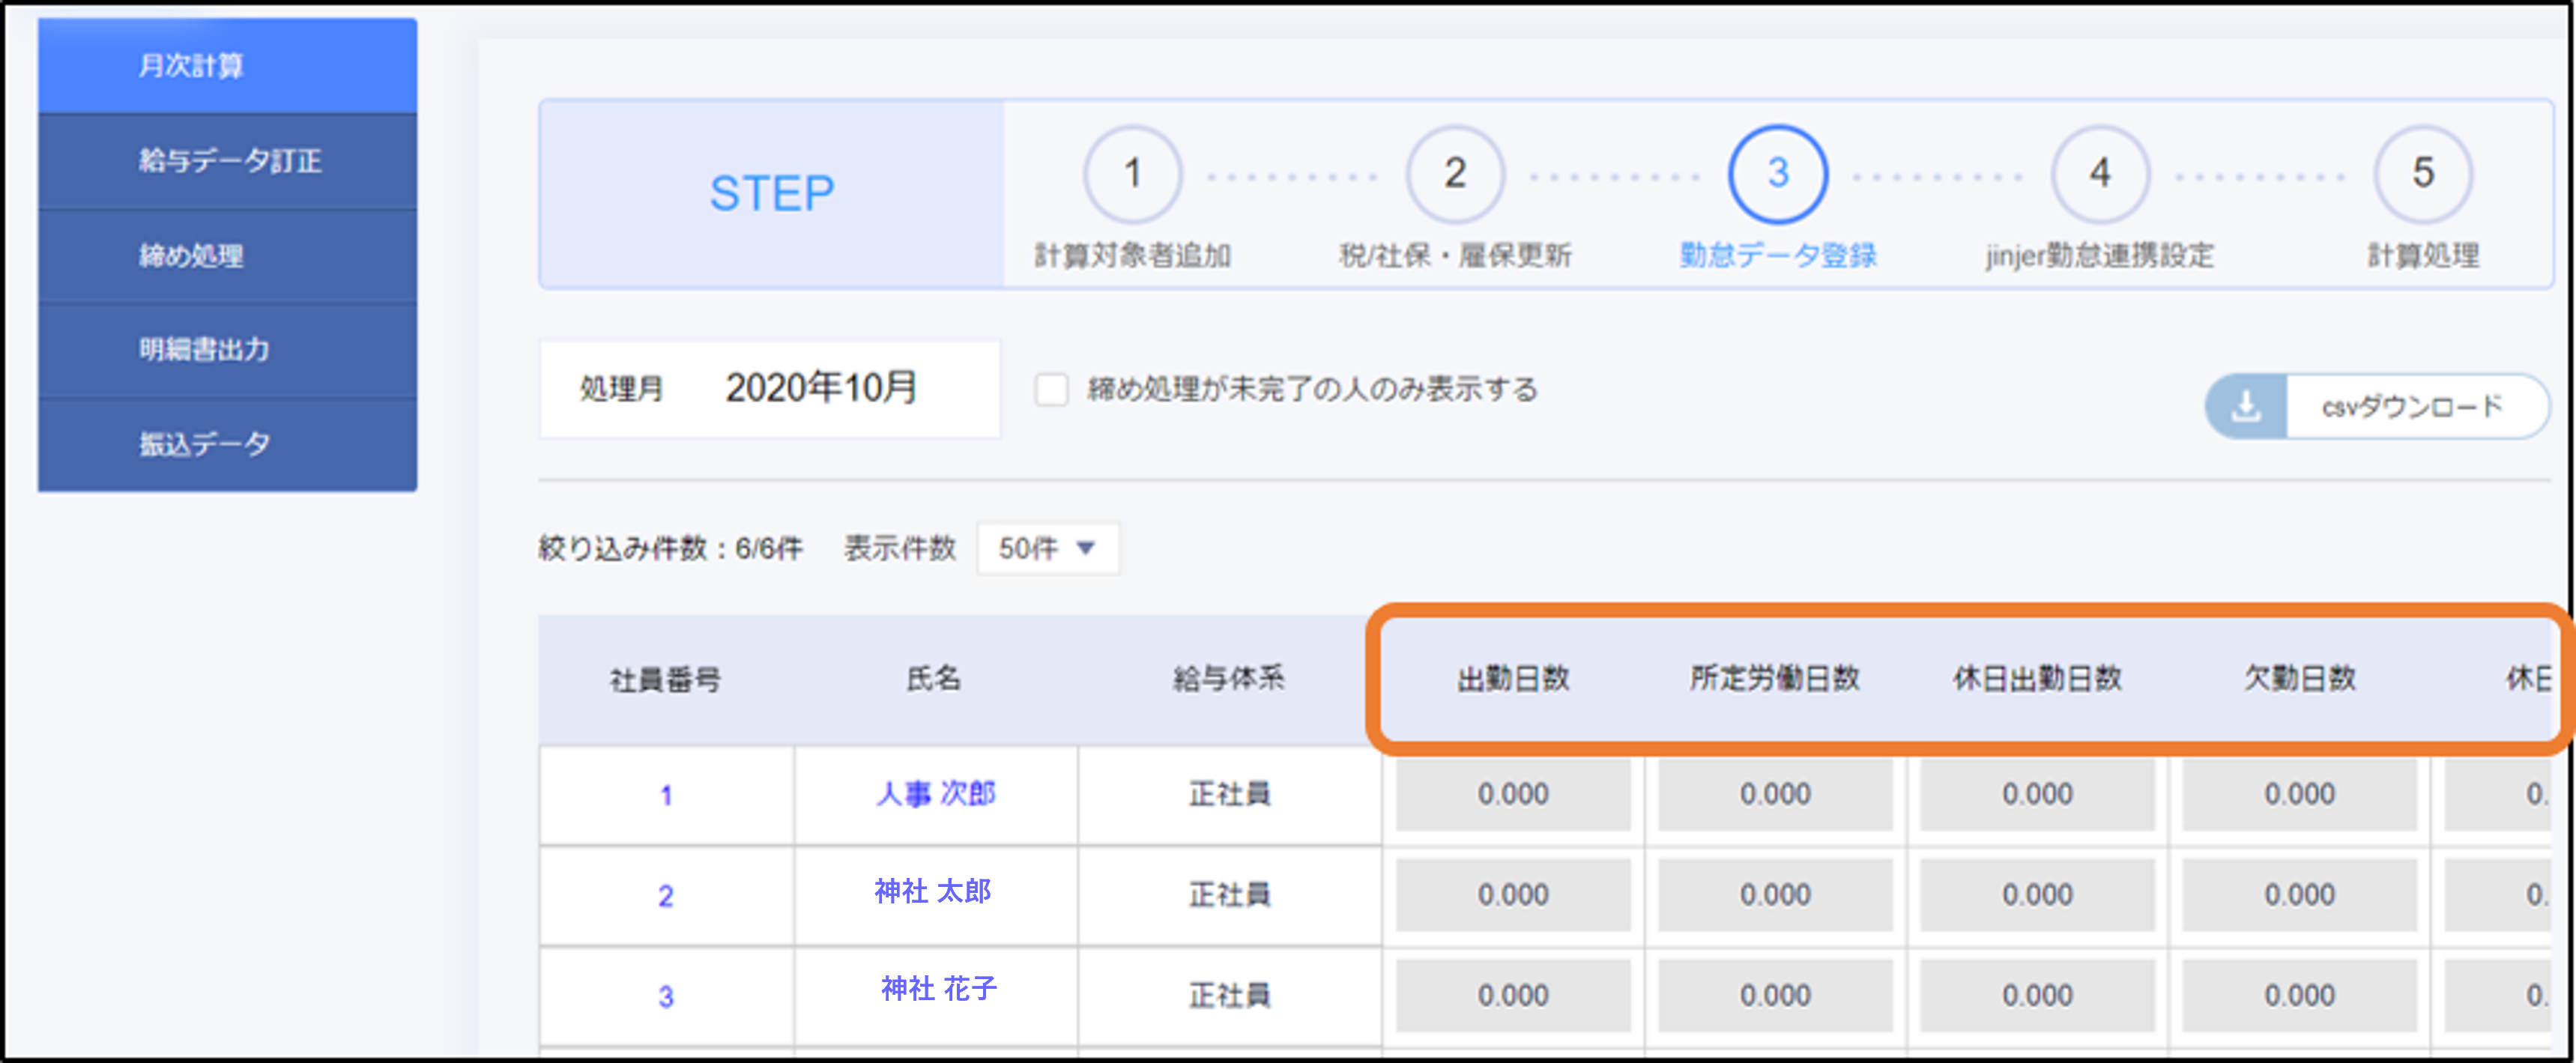2576x1063 pixels.
Task: Click 欠勤日数 field for 神社 花子
Action: (x=2299, y=995)
